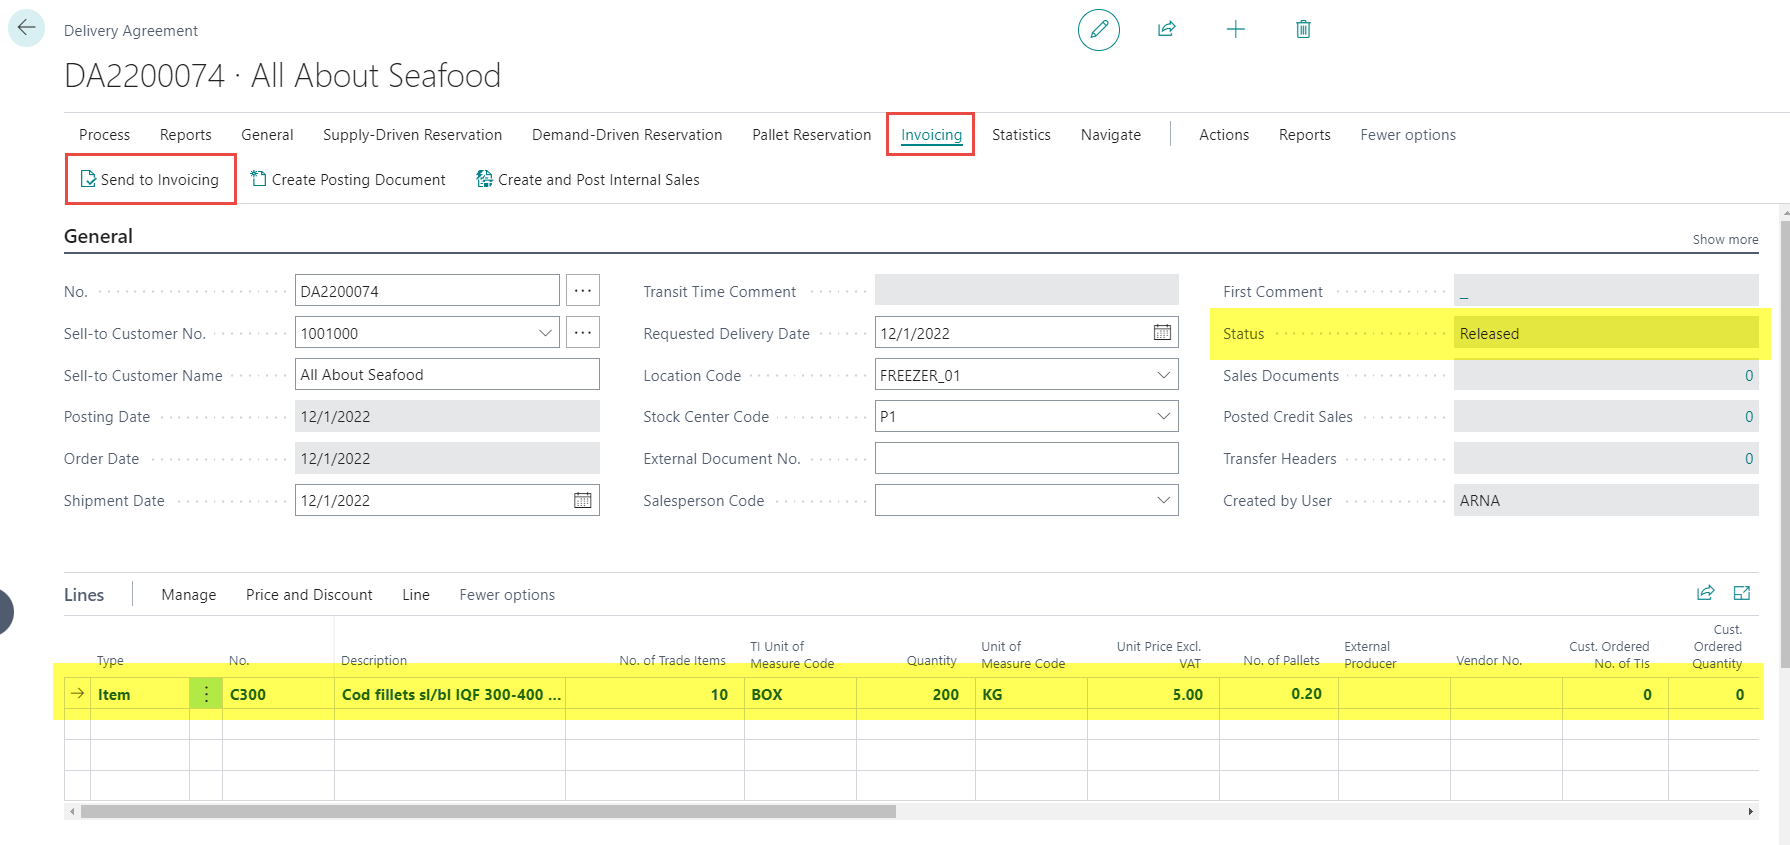Click the trash delete icon
1790x845 pixels.
pos(1303,30)
